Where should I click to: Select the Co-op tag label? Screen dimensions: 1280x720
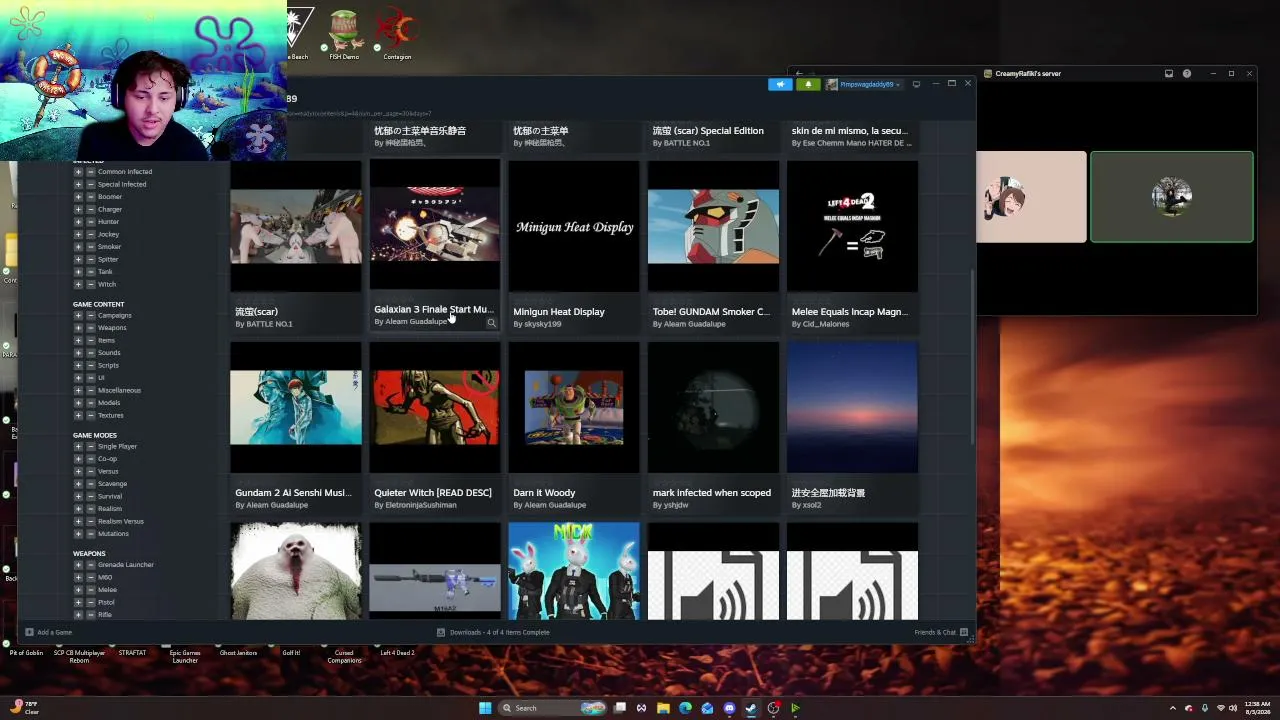pyautogui.click(x=107, y=459)
